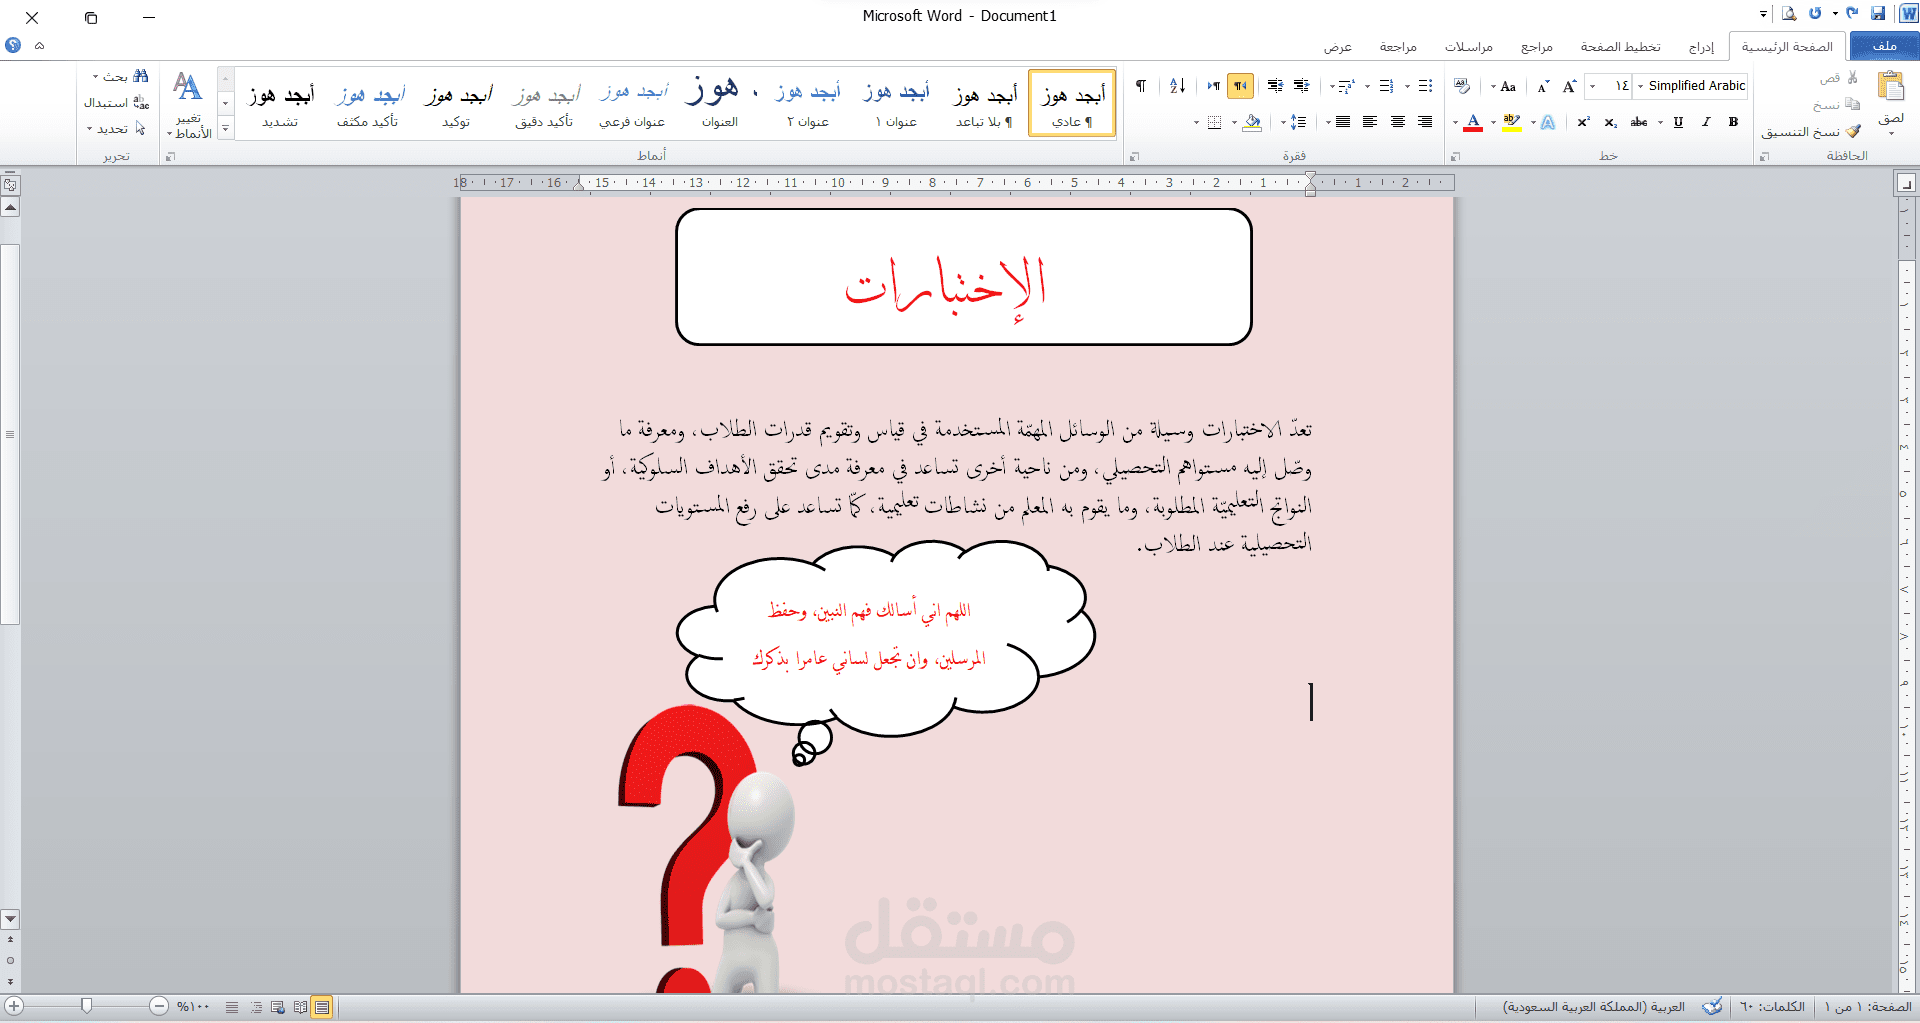Screen dimensions: 1920x1023
Task: Toggle show paragraph marks ¶
Action: (x=1141, y=86)
